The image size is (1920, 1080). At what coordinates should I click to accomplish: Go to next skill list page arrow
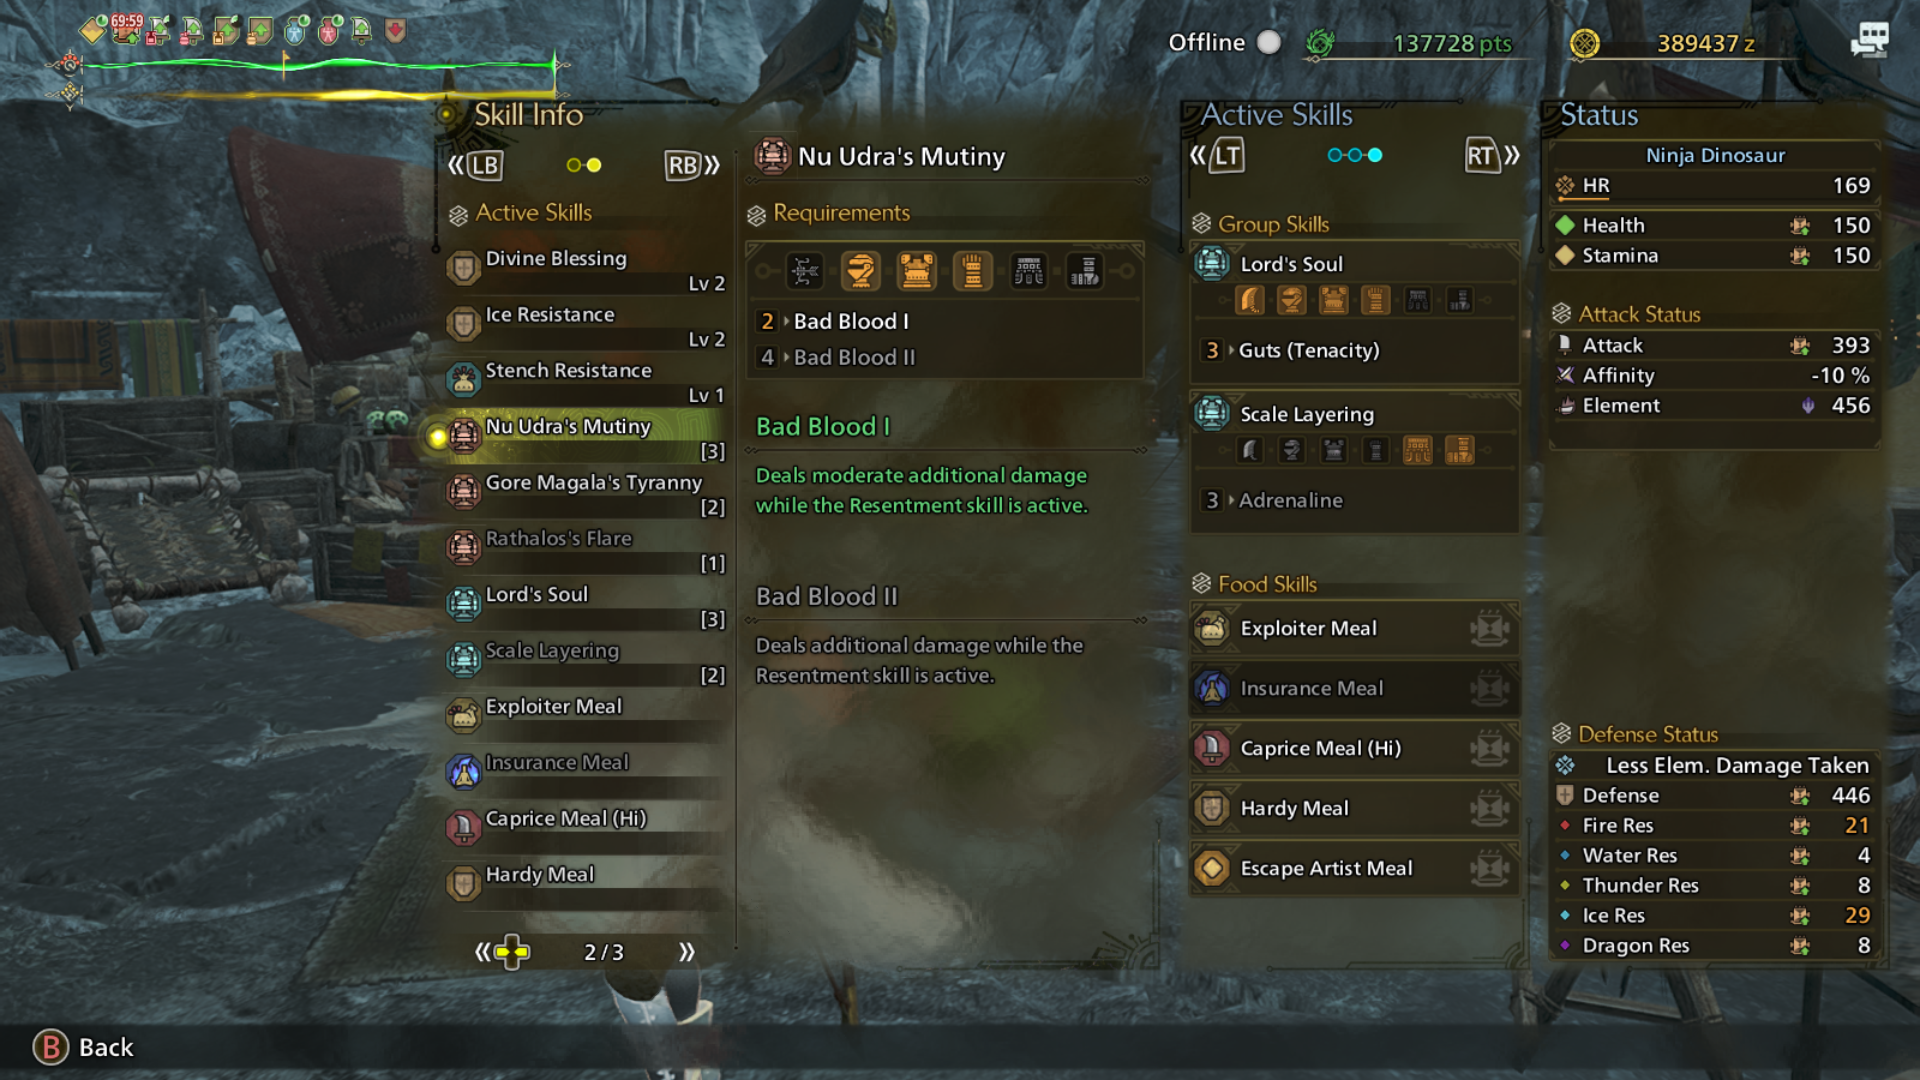point(686,952)
